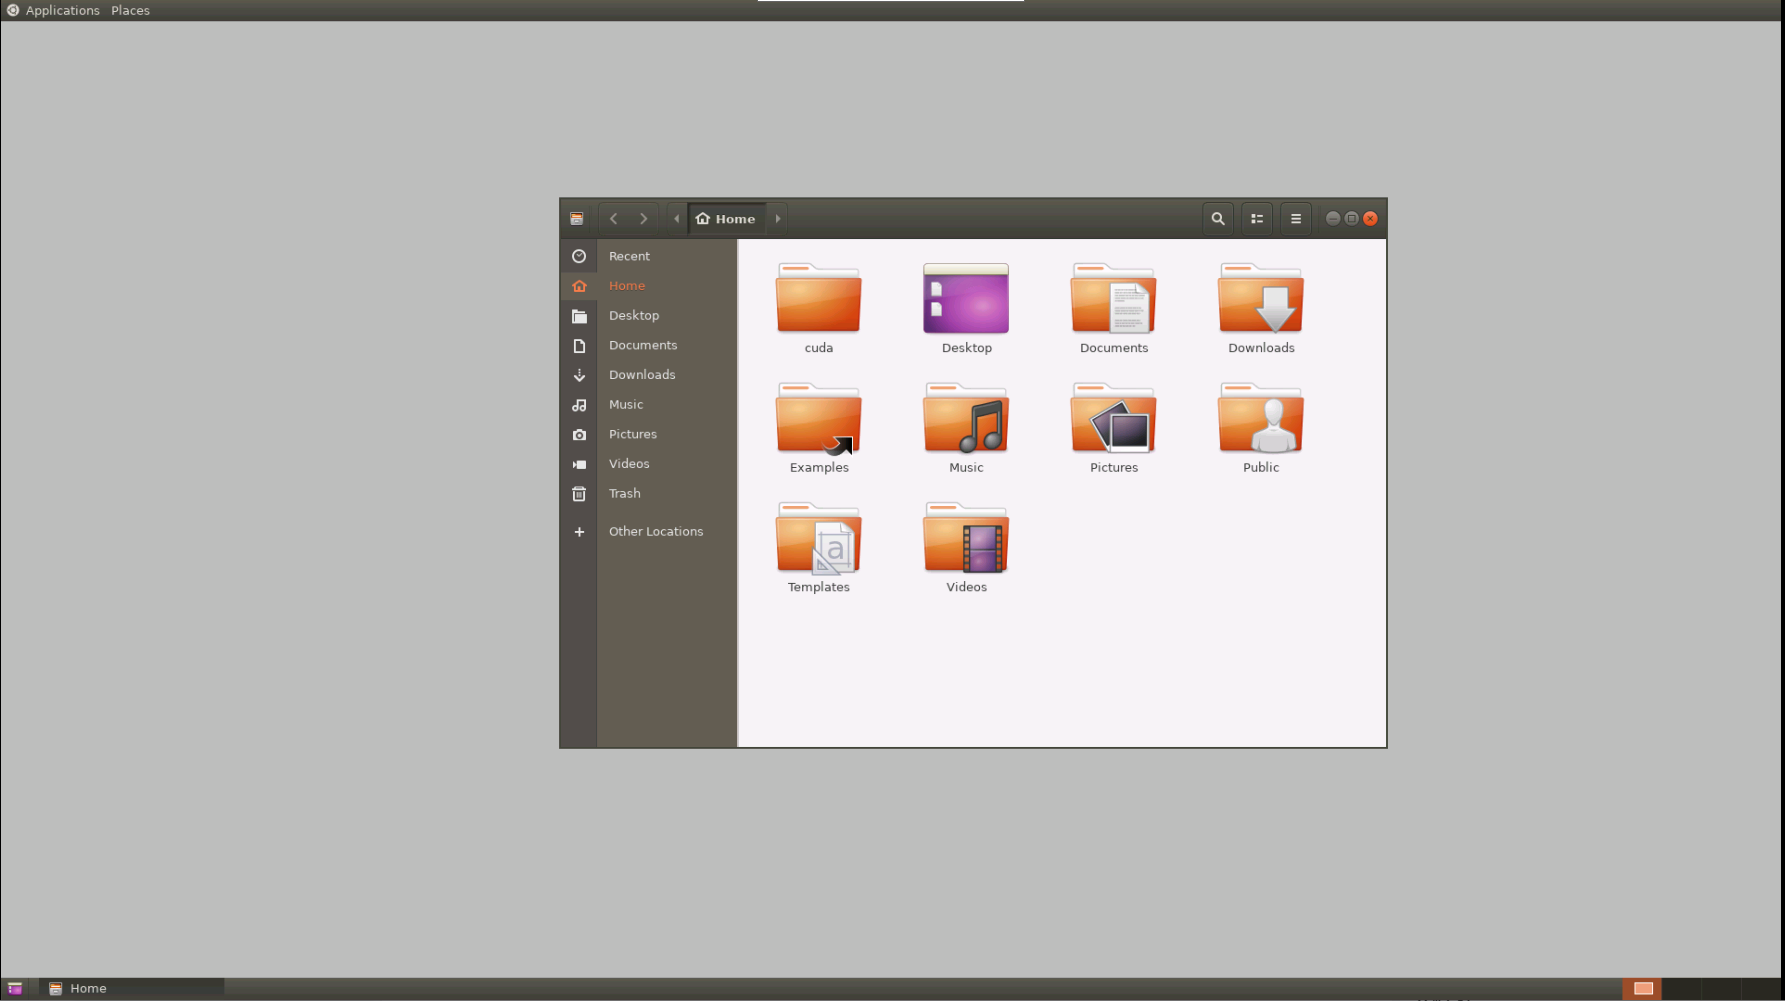The image size is (1785, 1001).
Task: Select the Templates folder
Action: [818, 539]
